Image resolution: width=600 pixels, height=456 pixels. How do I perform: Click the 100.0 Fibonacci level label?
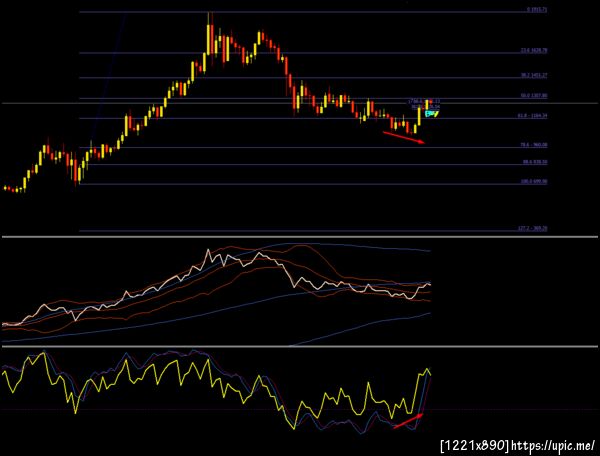coord(534,182)
